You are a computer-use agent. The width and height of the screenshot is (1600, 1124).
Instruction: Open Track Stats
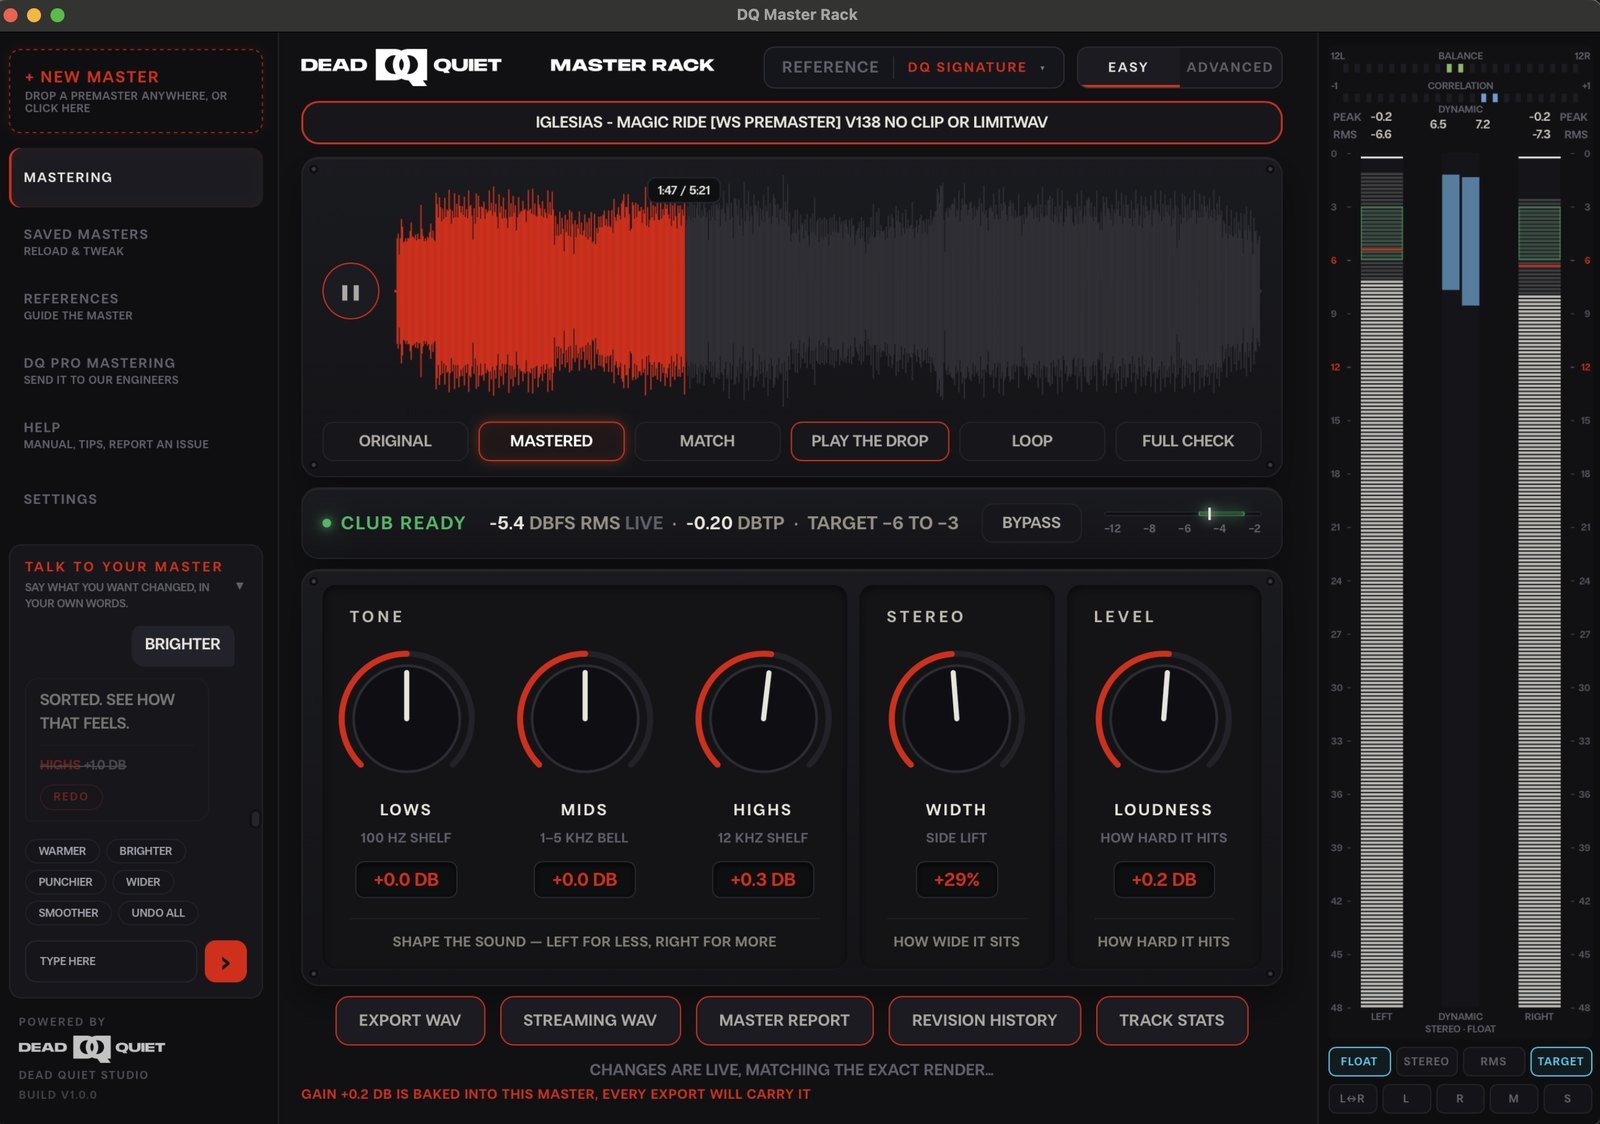[1172, 1021]
